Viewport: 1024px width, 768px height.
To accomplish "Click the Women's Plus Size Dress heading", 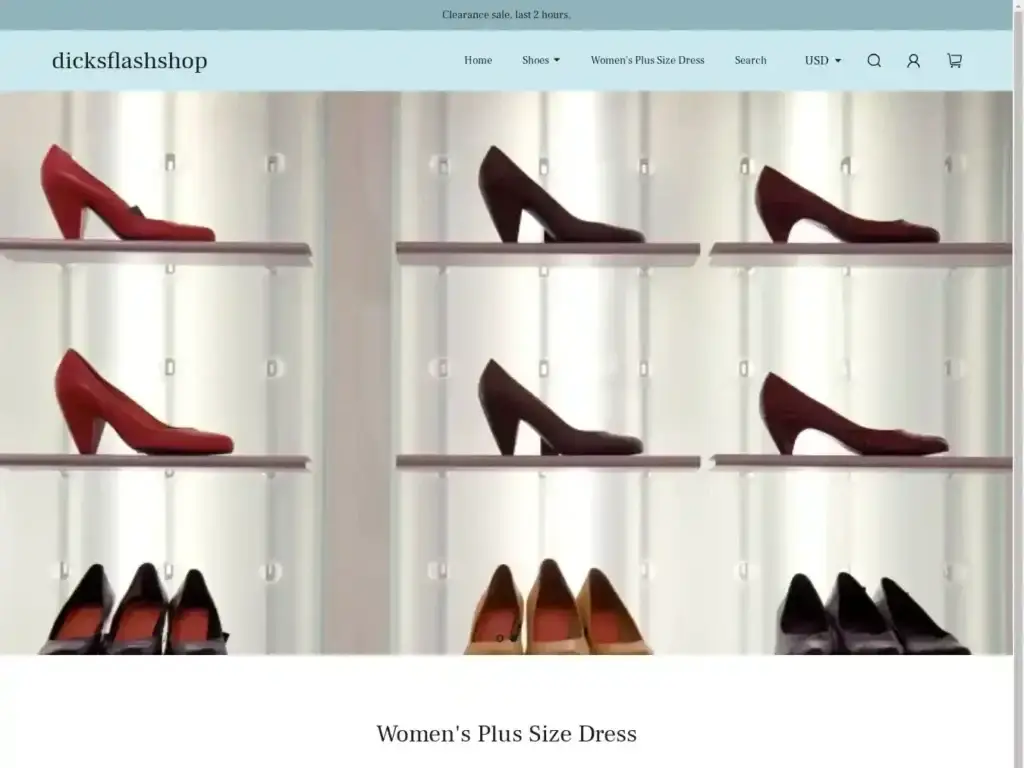I will [x=506, y=733].
